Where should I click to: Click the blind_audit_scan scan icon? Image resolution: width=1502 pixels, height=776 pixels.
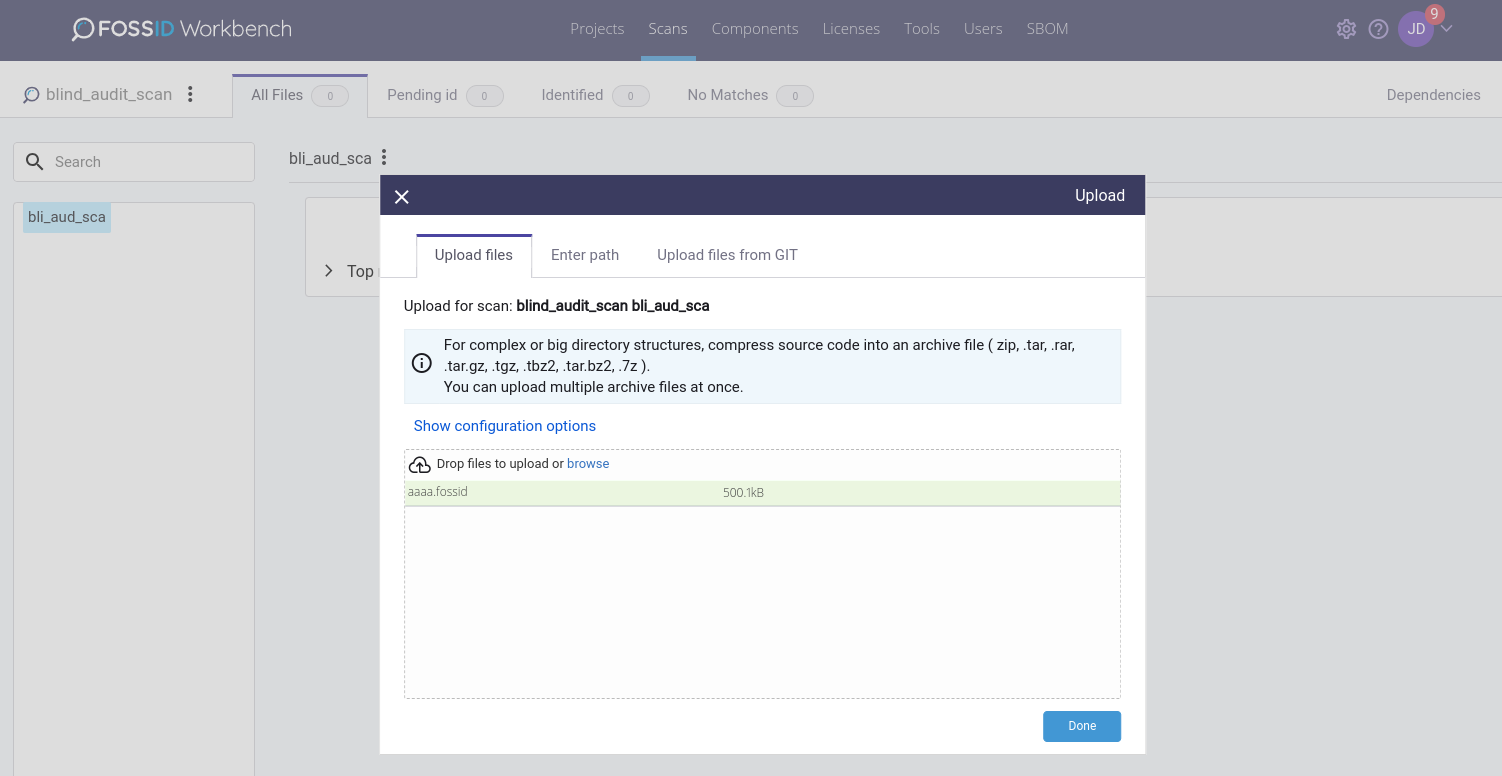[x=31, y=95]
